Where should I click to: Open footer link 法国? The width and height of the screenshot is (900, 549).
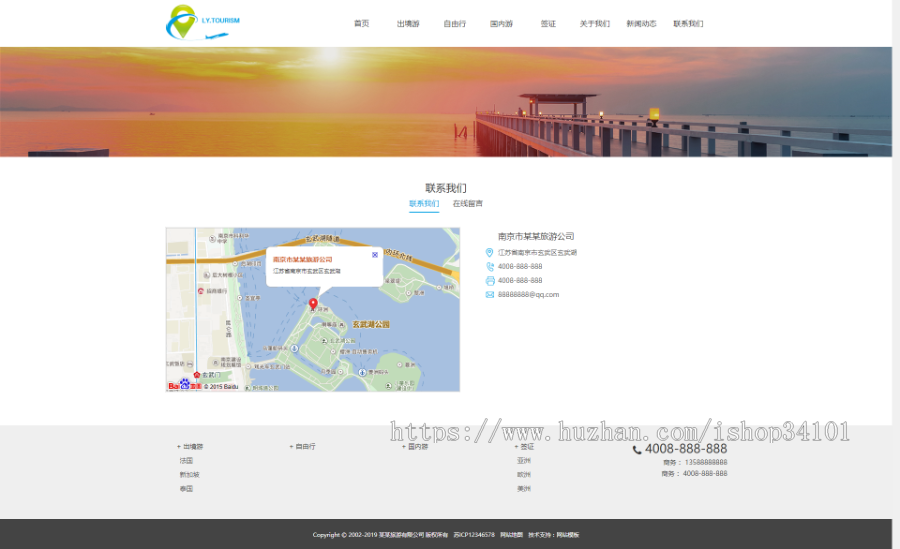(186, 461)
